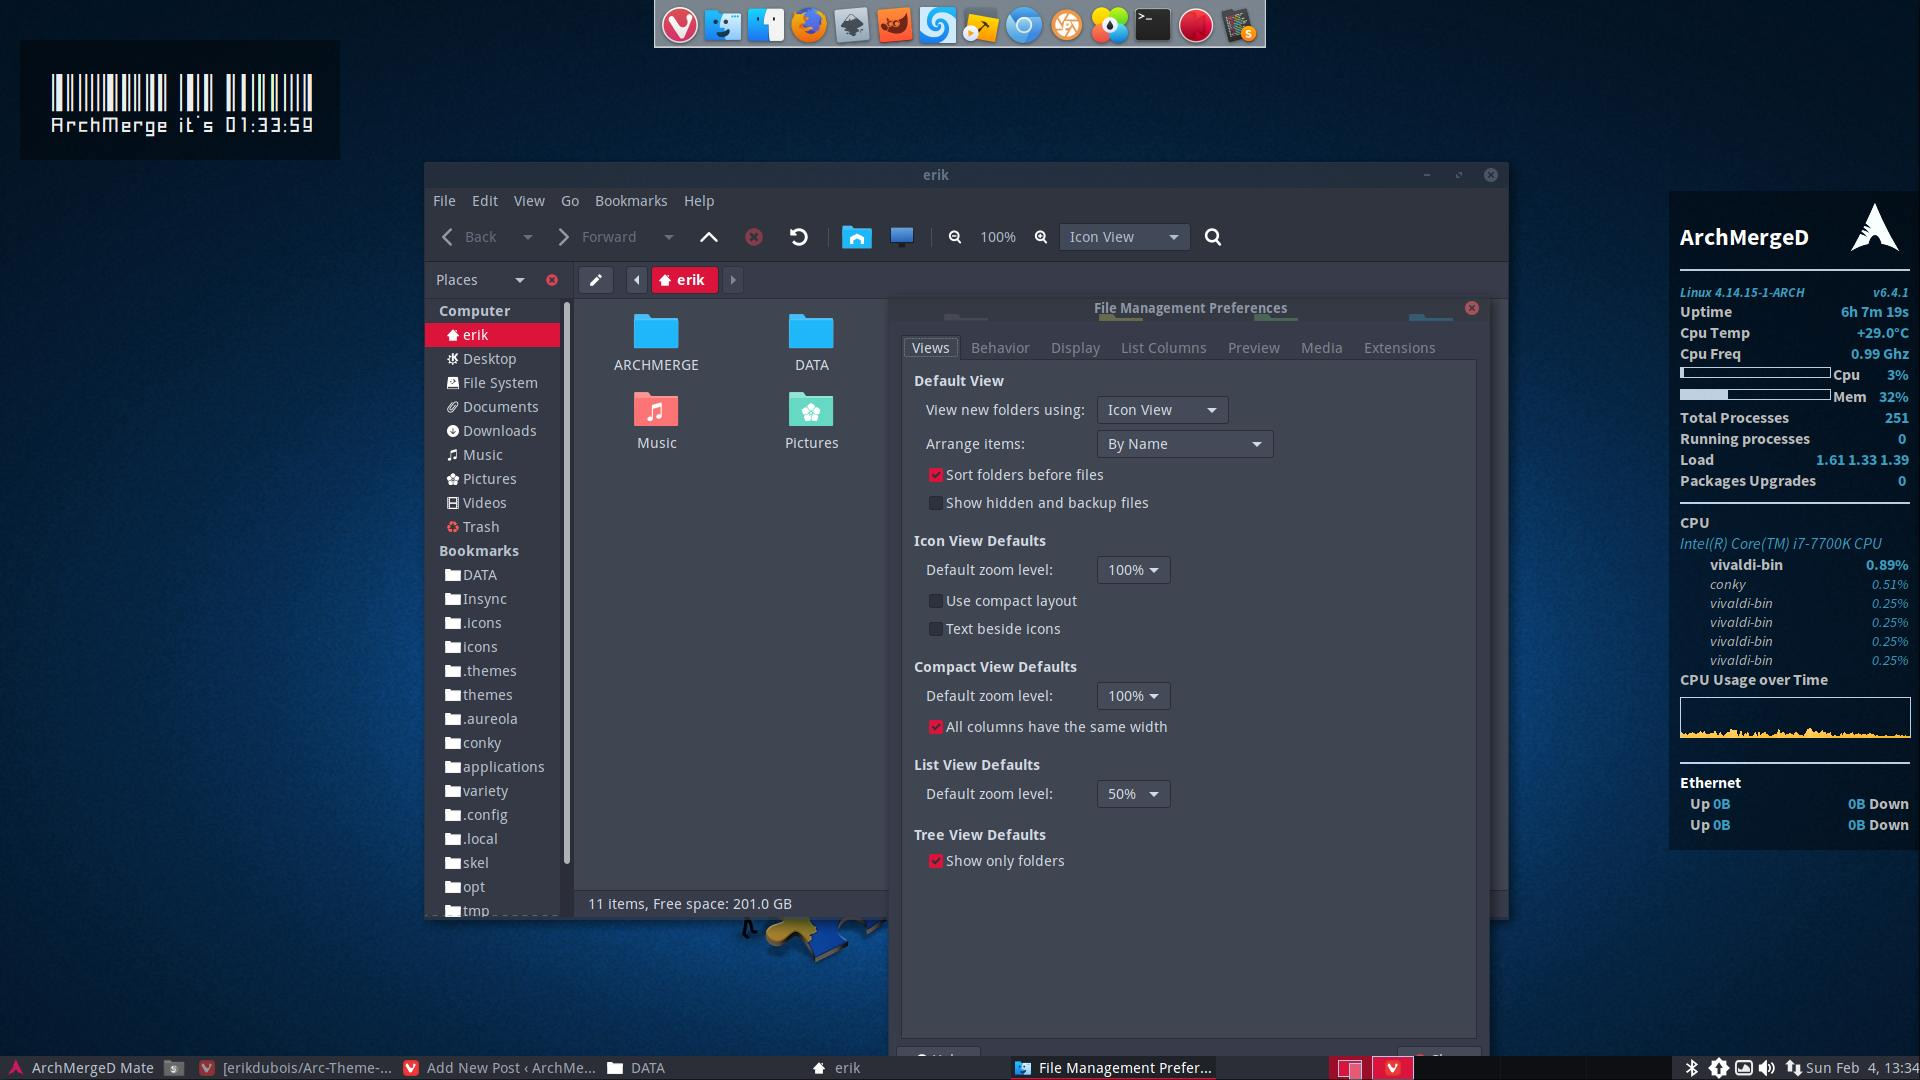Expand Forward history dropdown arrow
Screen dimensions: 1920x1080
[669, 237]
